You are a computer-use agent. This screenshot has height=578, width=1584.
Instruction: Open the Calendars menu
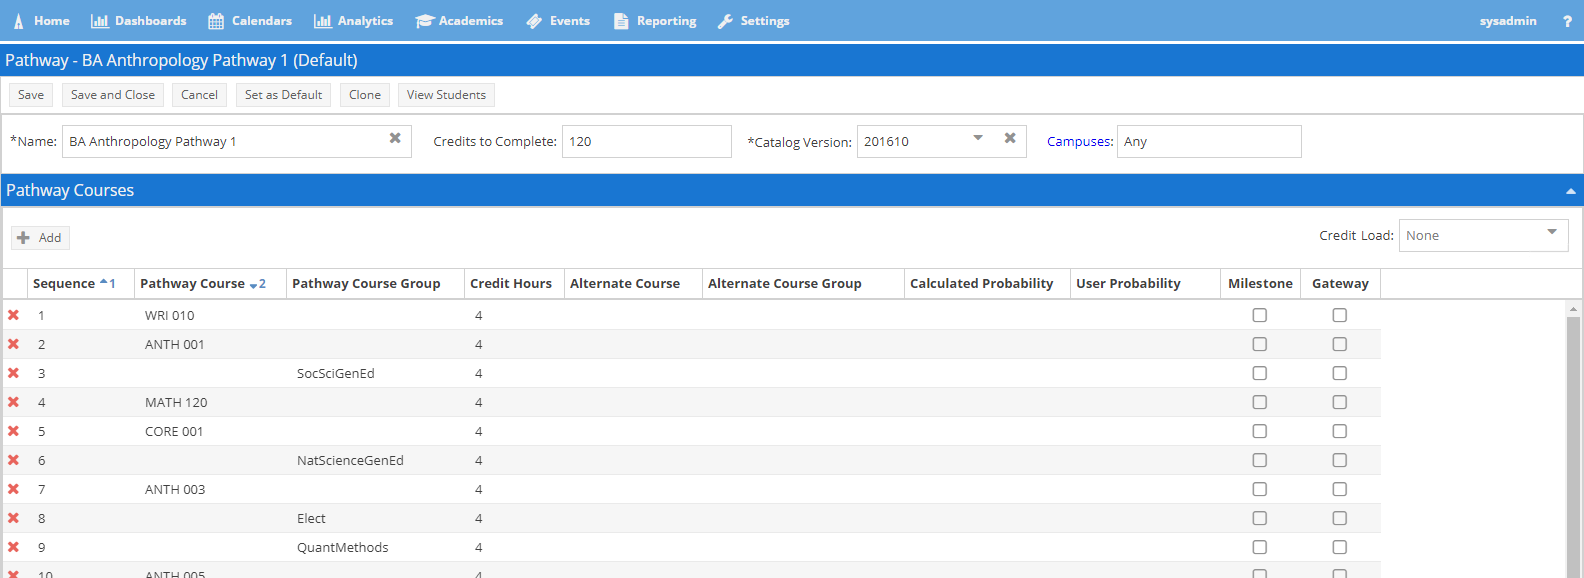250,21
